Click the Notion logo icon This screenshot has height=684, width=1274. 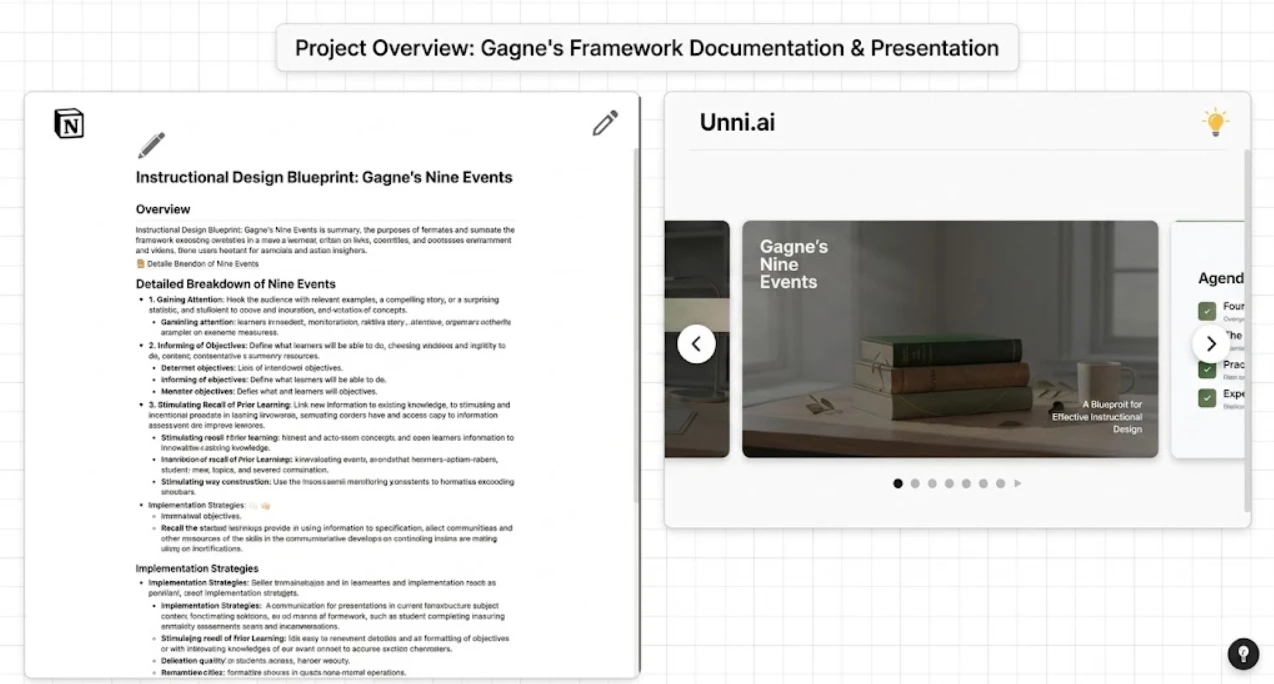point(69,123)
